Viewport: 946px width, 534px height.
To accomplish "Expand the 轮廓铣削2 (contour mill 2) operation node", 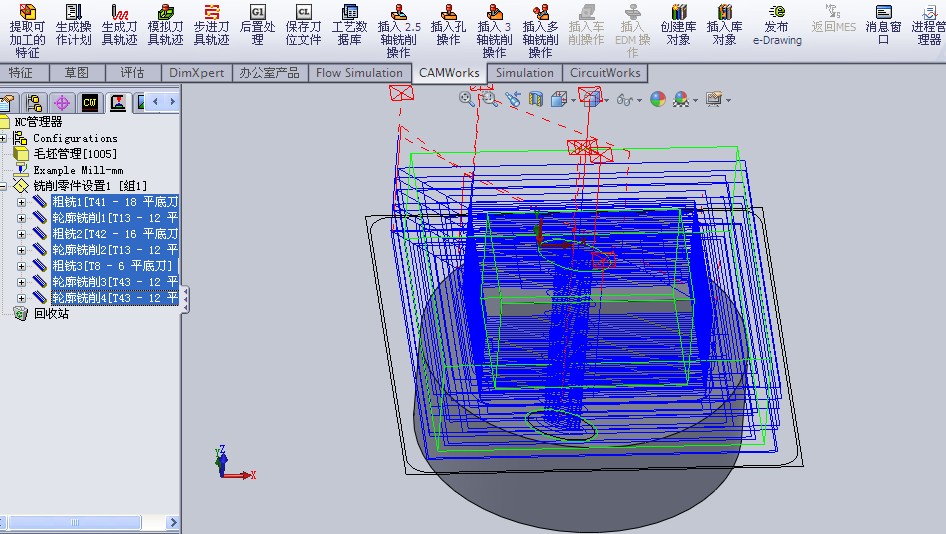I will click(21, 250).
